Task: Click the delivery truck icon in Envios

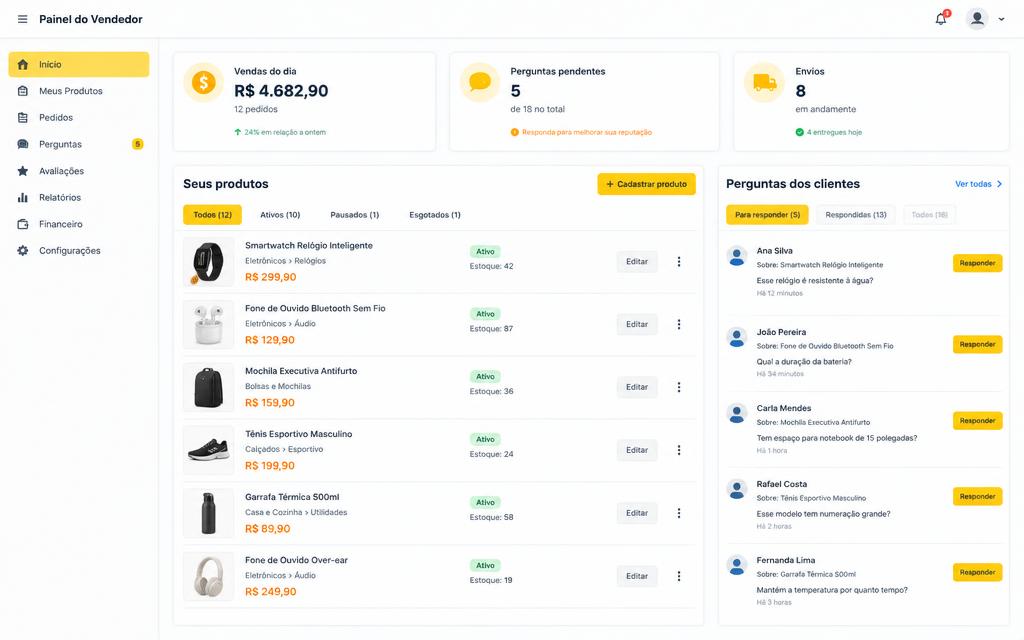Action: pyautogui.click(x=765, y=82)
